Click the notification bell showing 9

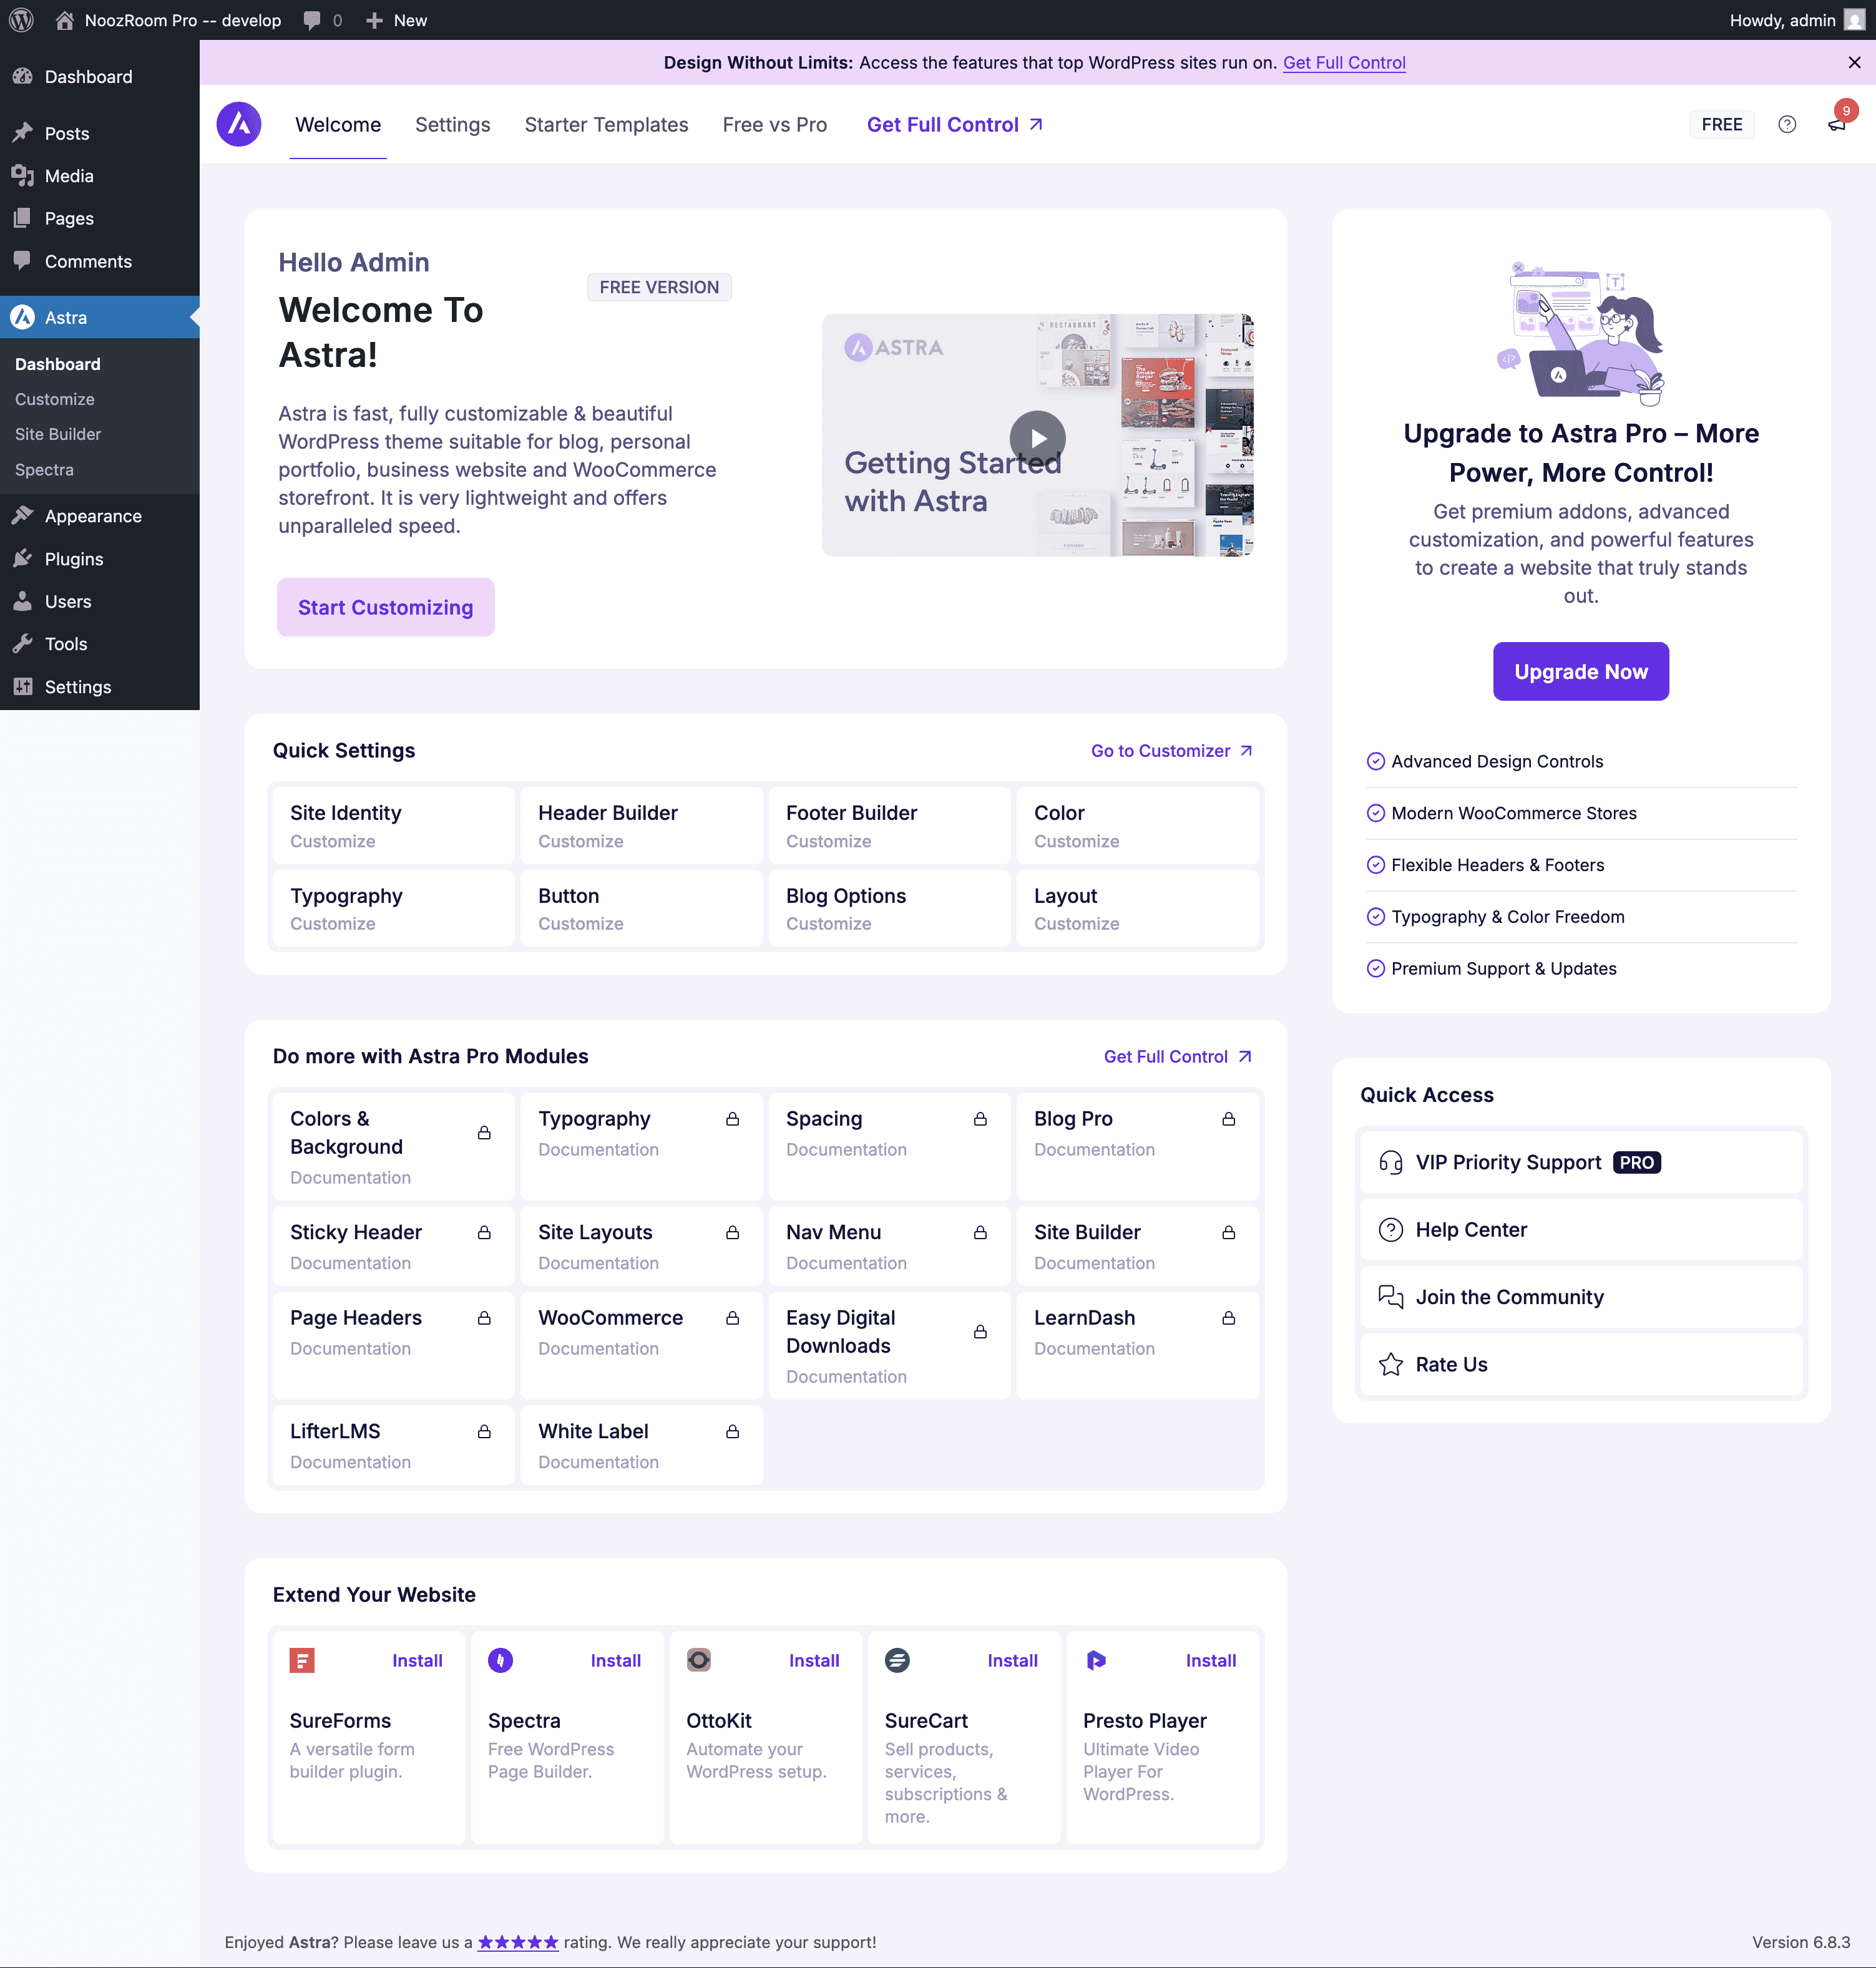pos(1837,124)
